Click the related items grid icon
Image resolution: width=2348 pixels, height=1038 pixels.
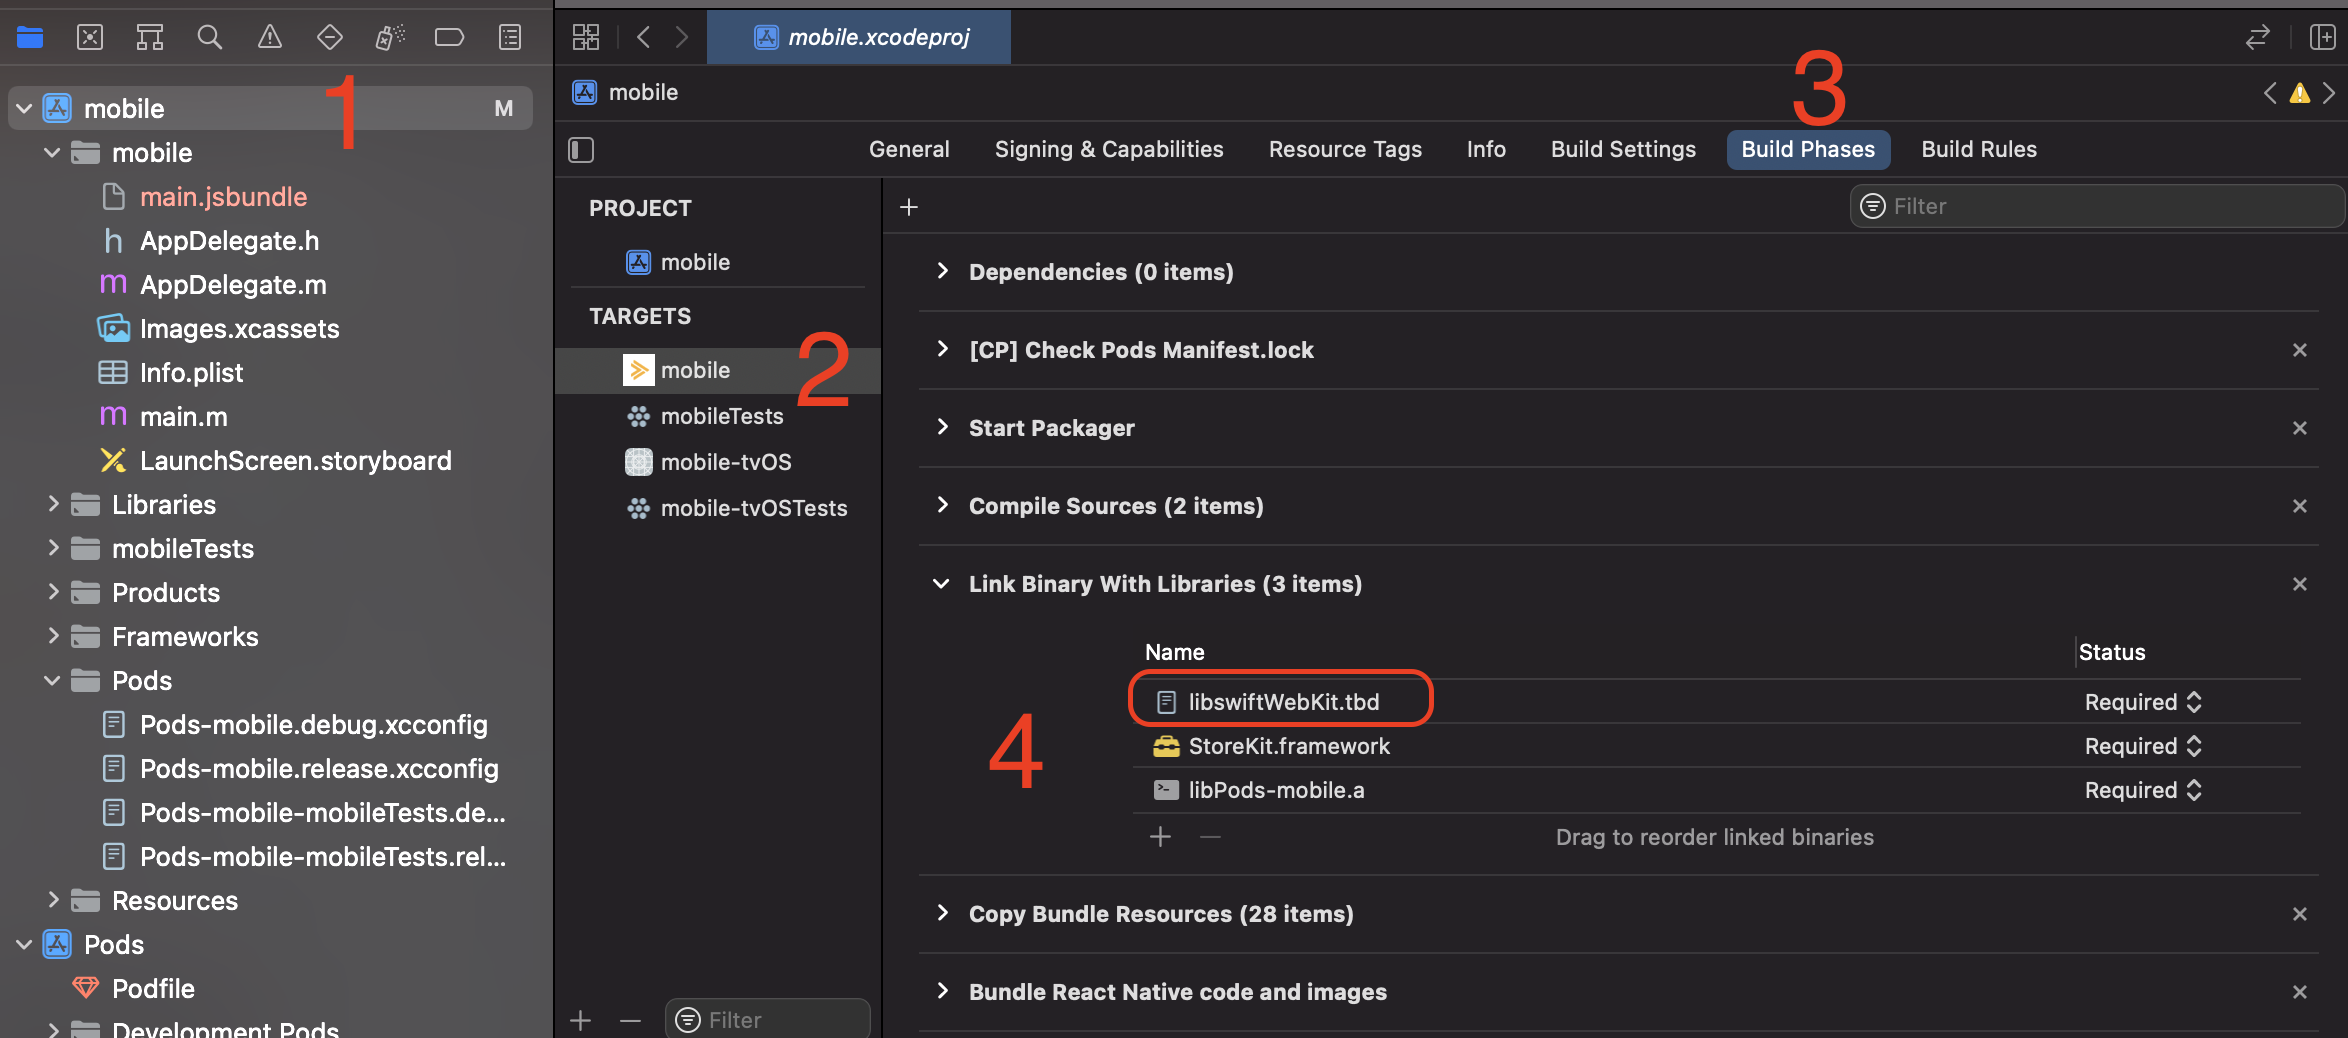586,38
